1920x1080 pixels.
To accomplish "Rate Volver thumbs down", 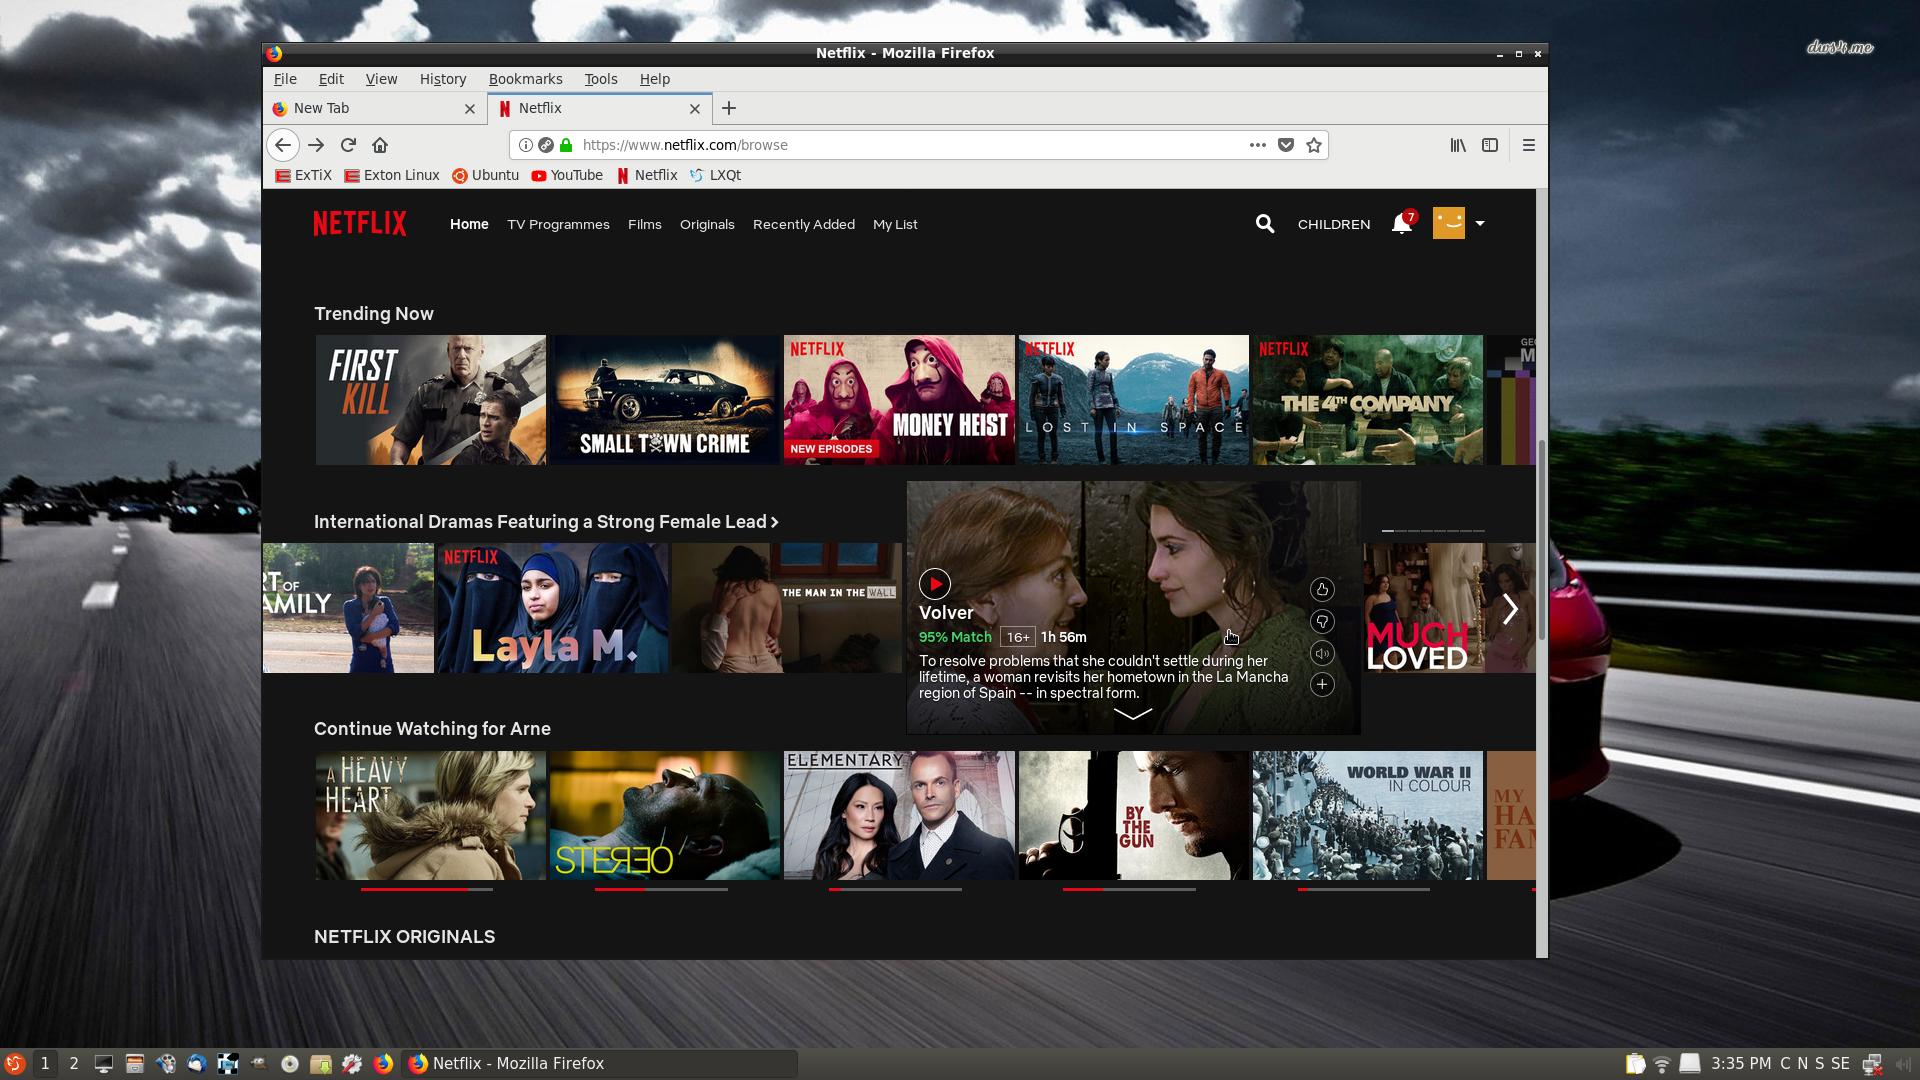I will click(x=1322, y=621).
